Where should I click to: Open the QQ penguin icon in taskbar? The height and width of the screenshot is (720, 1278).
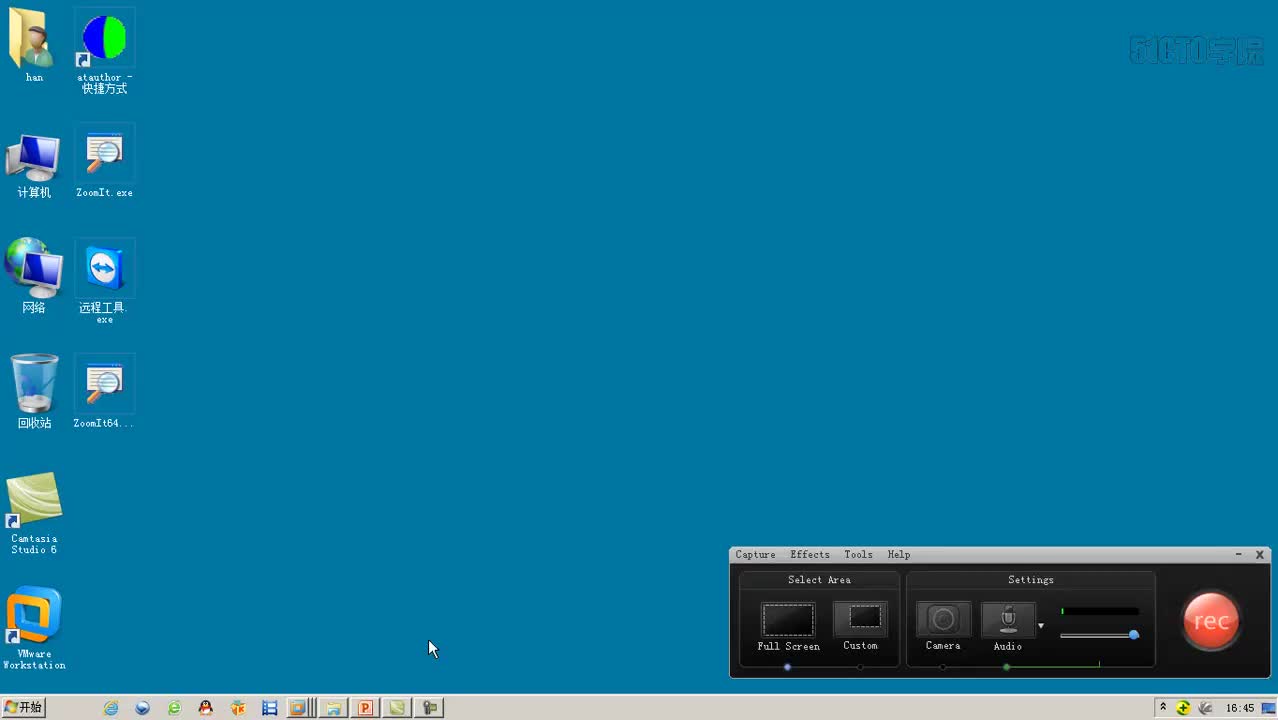[206, 708]
